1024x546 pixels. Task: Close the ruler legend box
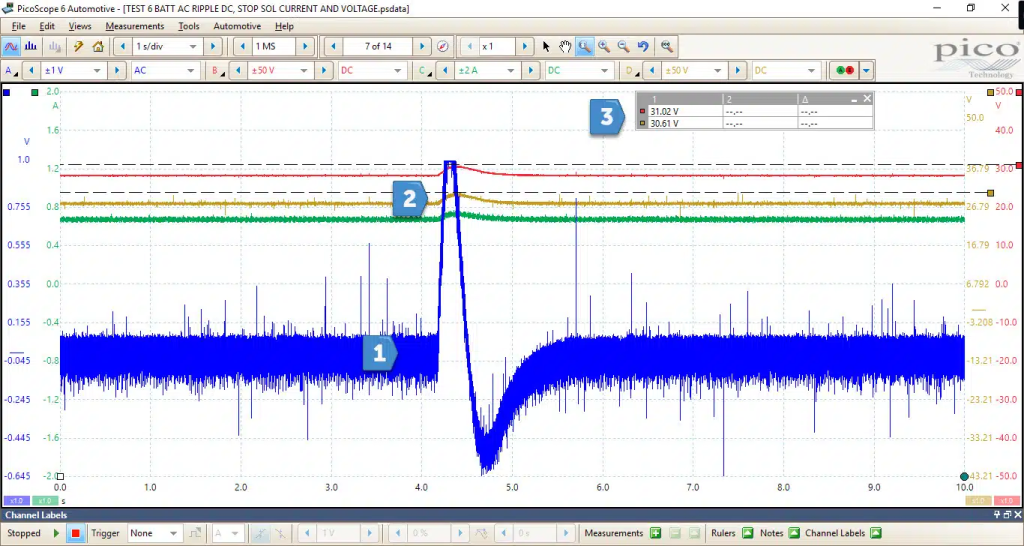(x=867, y=99)
